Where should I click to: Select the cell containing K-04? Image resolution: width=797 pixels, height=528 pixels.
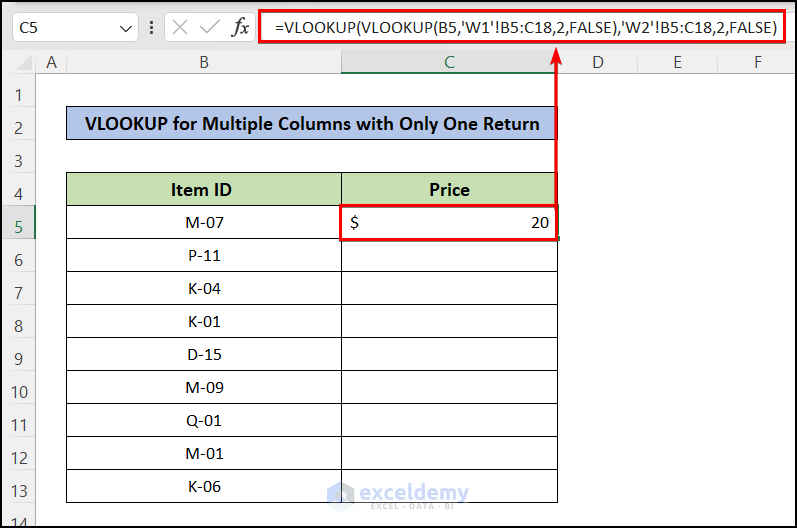(204, 288)
